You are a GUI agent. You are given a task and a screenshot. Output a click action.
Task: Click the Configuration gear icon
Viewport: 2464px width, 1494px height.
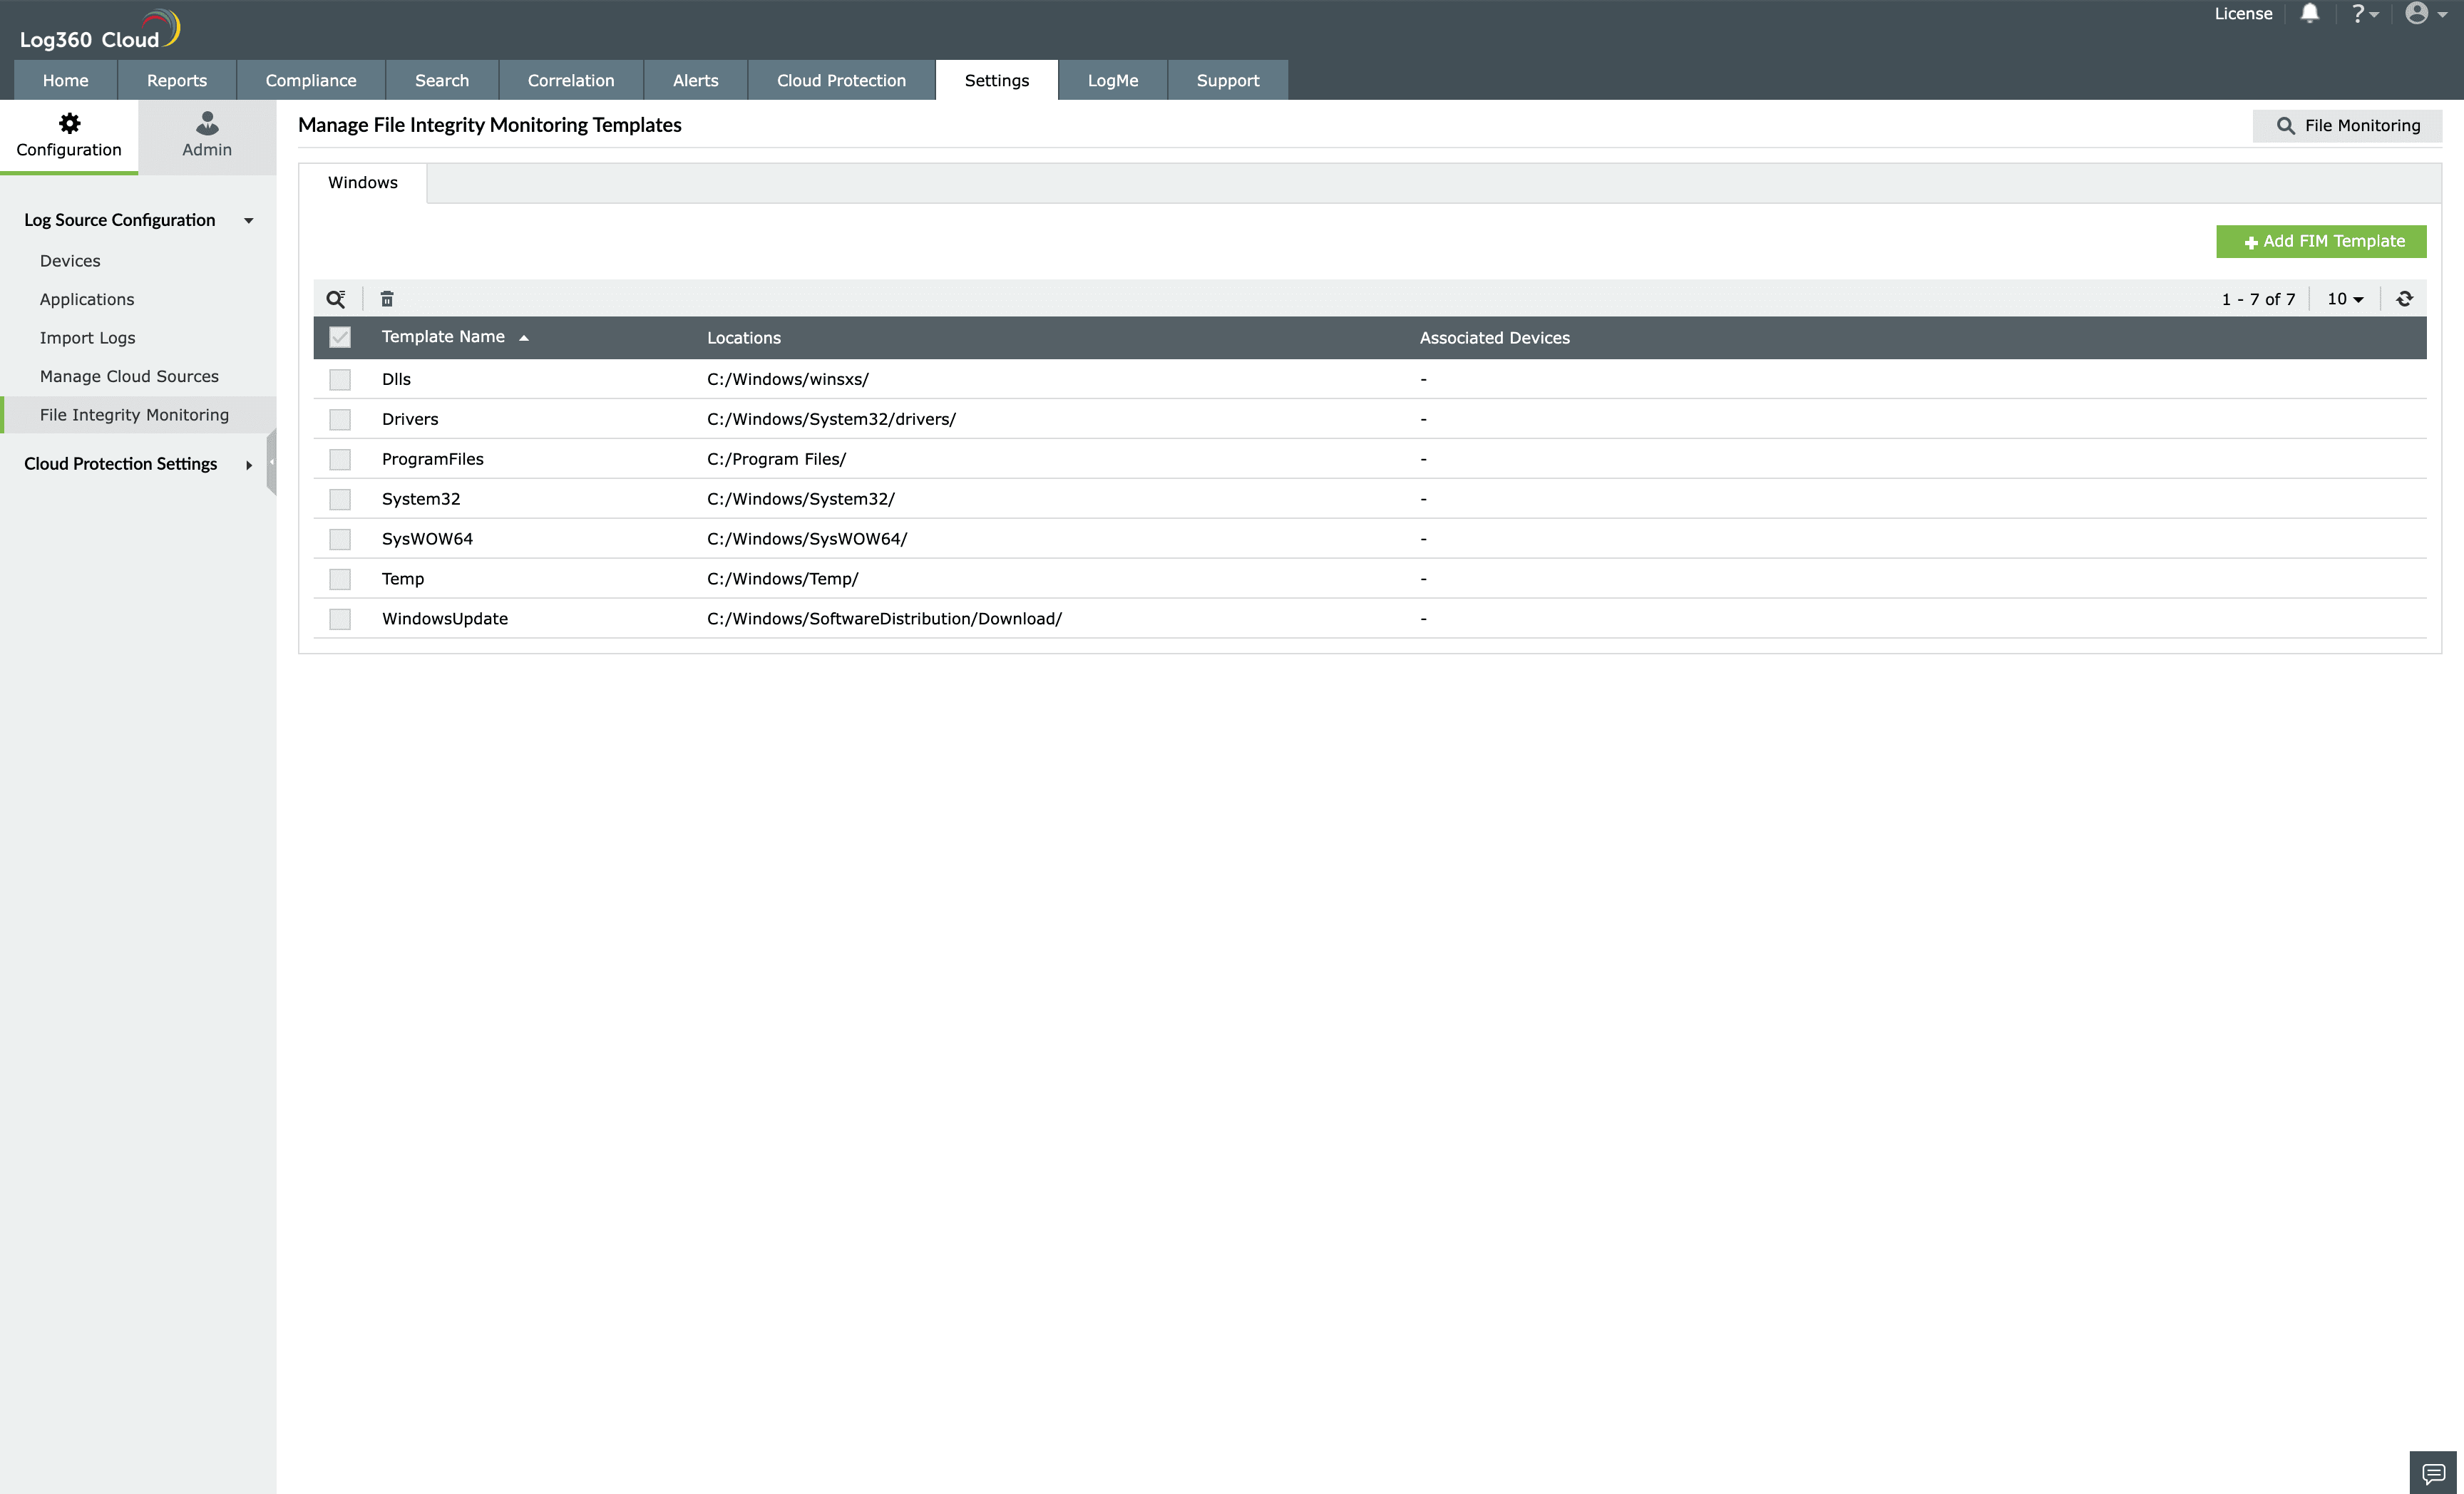coord(67,123)
